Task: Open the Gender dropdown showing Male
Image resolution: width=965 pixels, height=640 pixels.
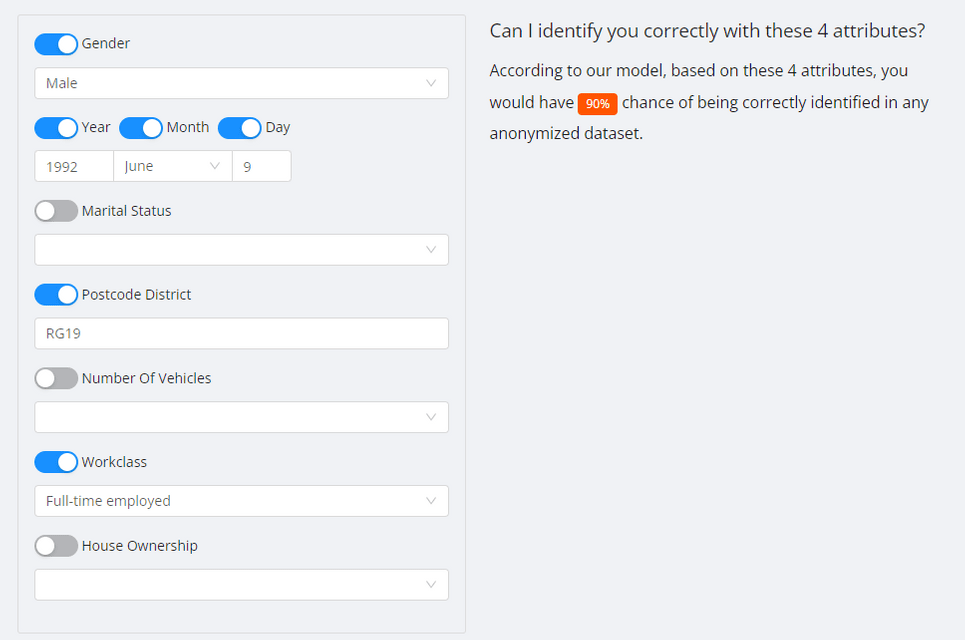Action: click(x=241, y=83)
